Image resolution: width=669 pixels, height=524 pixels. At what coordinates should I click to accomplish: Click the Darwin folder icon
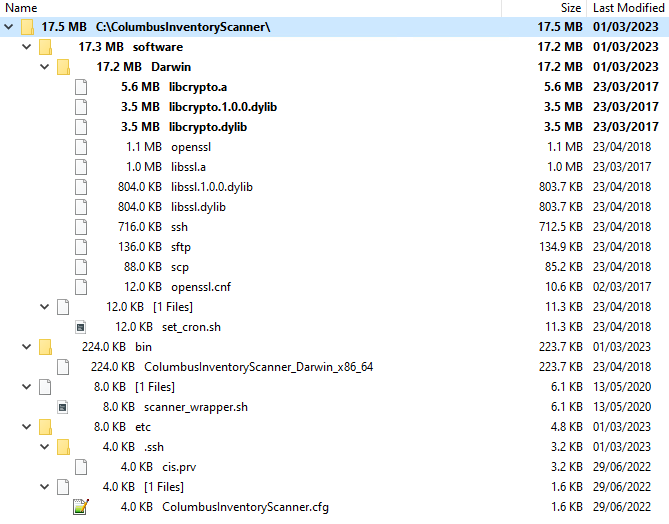(63, 67)
